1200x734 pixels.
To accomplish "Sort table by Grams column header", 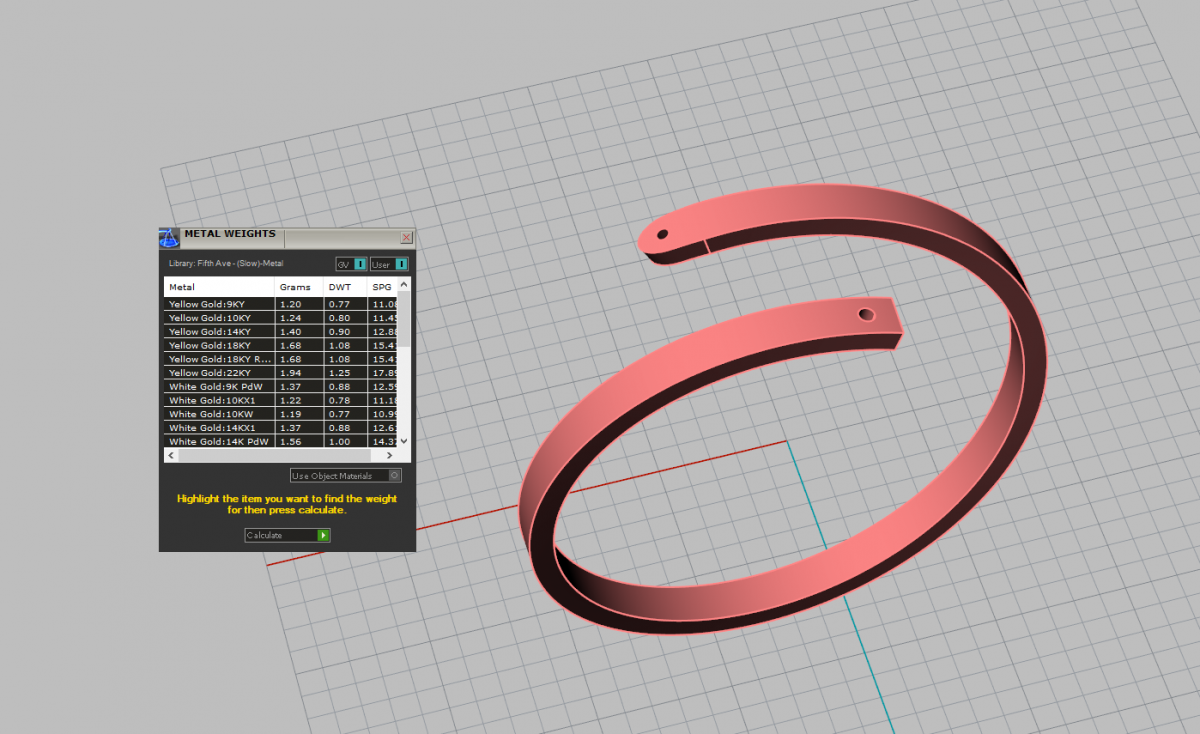I will 297,287.
